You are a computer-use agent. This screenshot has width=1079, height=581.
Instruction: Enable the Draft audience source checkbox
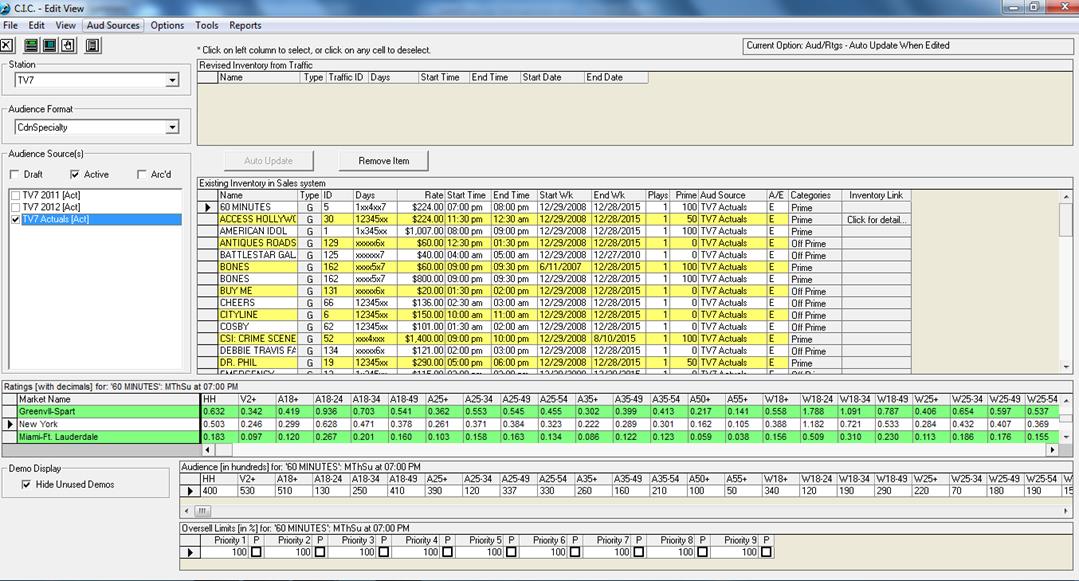[15, 174]
